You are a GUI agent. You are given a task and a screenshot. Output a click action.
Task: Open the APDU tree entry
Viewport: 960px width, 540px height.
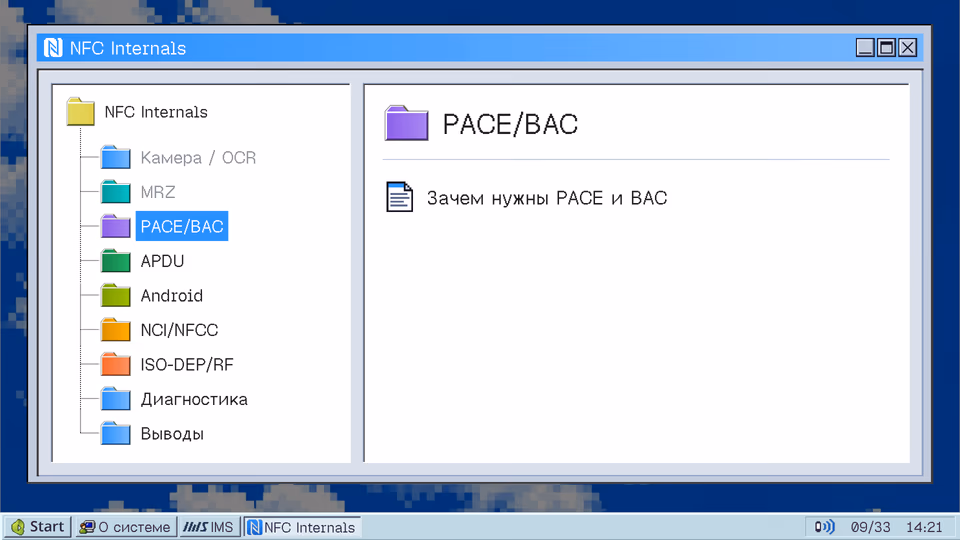click(x=162, y=261)
